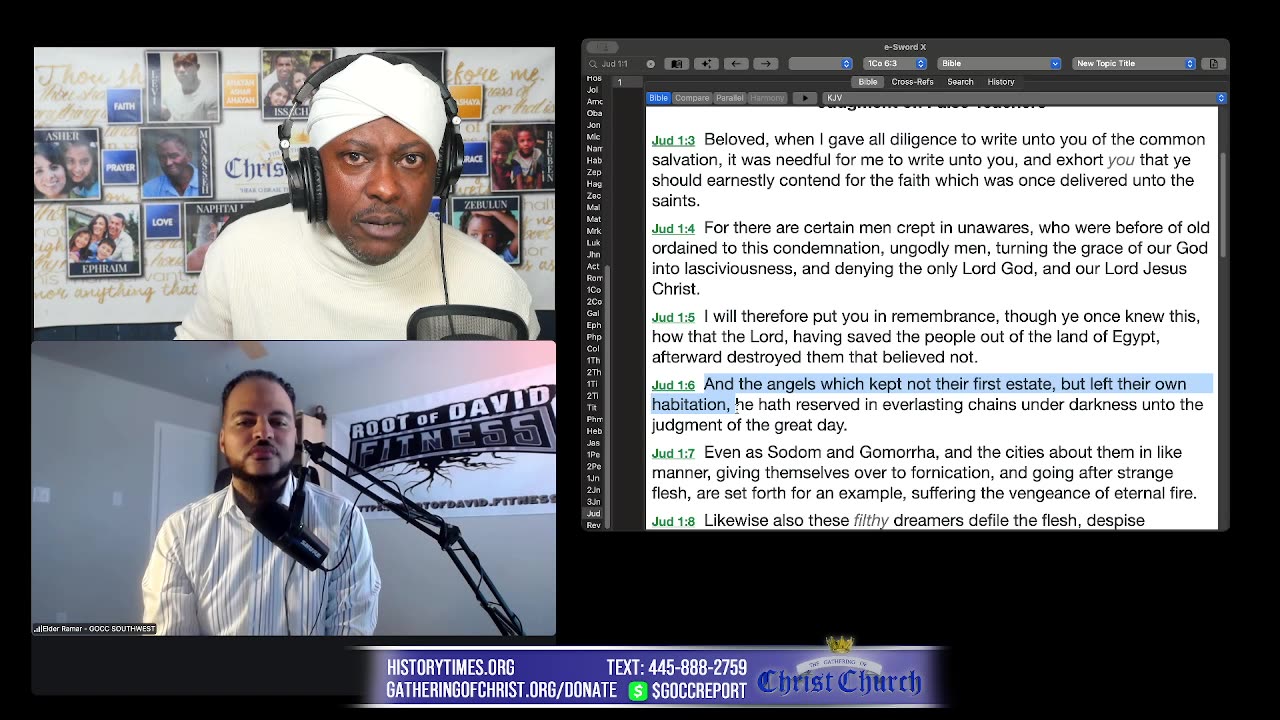Select the book Luk in the book list
Screen dimensions: 1280x720
[x=594, y=243]
